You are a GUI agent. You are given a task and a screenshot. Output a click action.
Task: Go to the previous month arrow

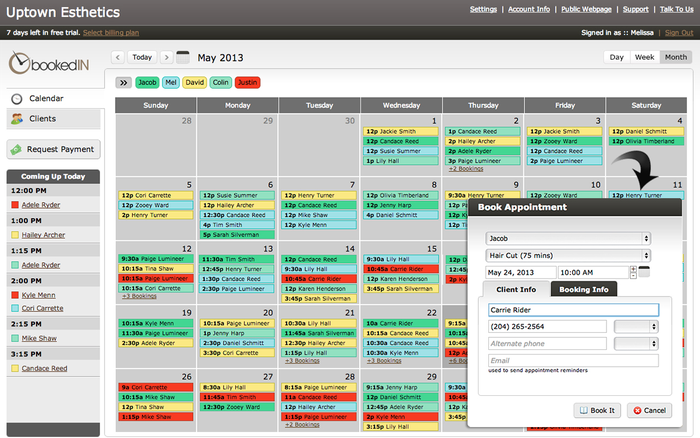[117, 58]
